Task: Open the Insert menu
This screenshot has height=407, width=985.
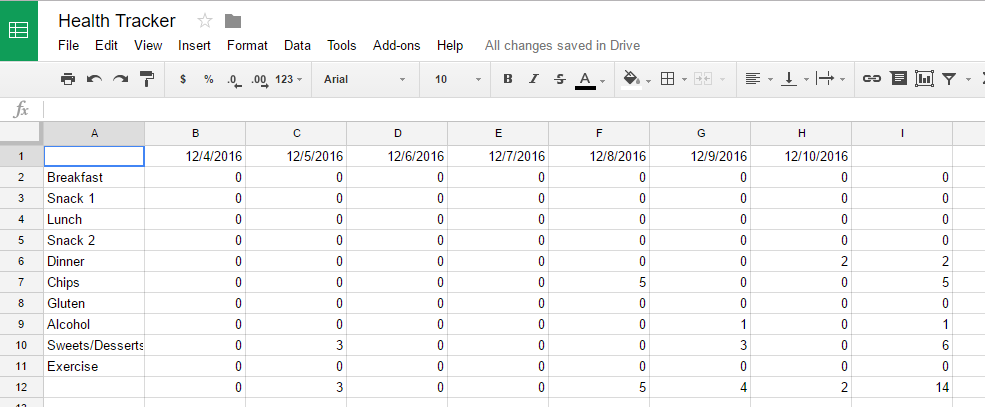Action: pos(194,45)
